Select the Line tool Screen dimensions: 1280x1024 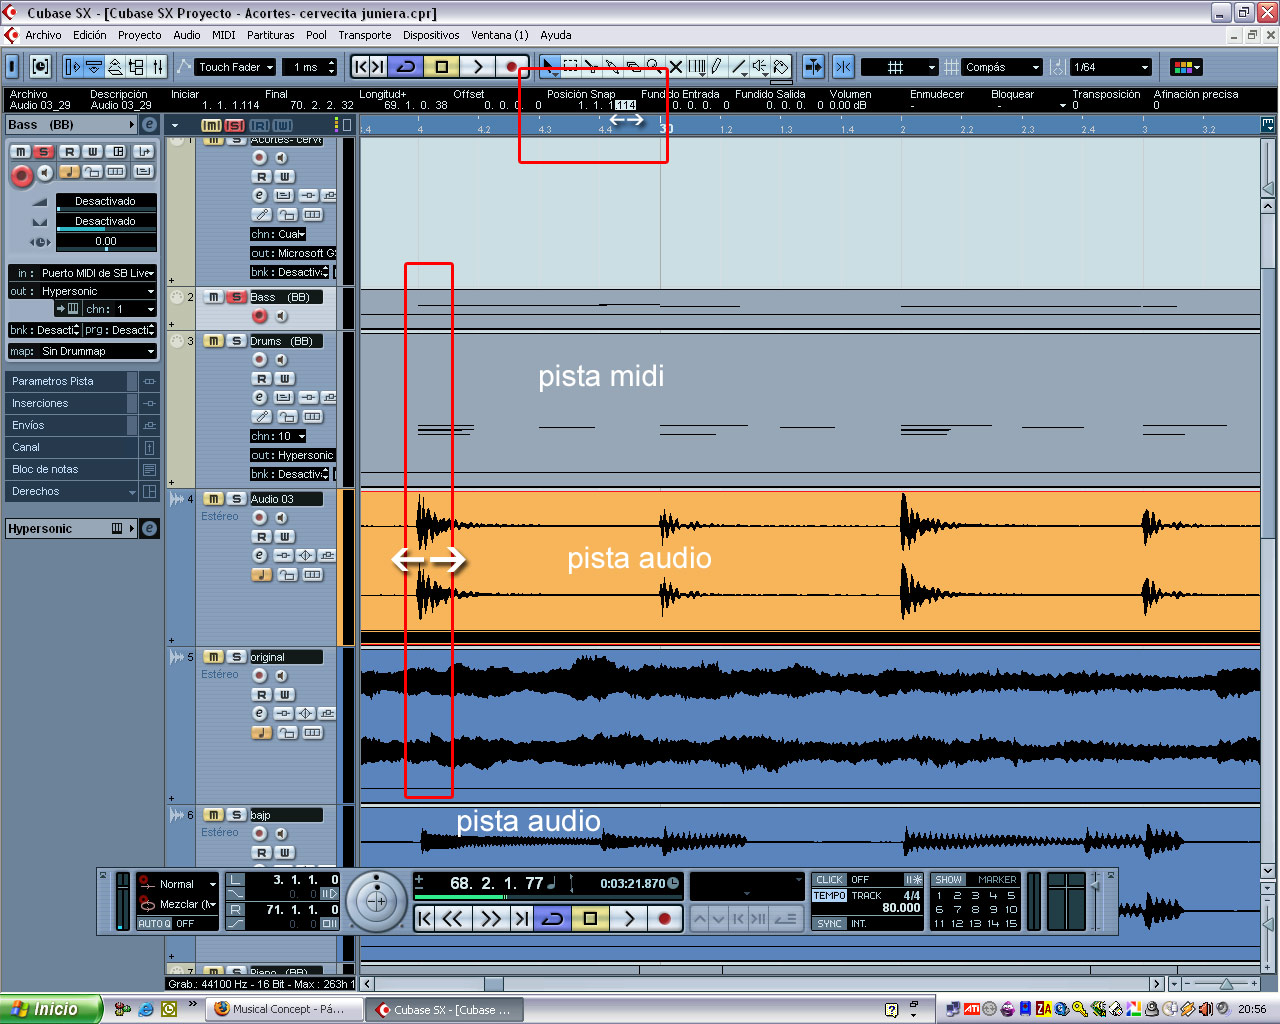tap(739, 67)
